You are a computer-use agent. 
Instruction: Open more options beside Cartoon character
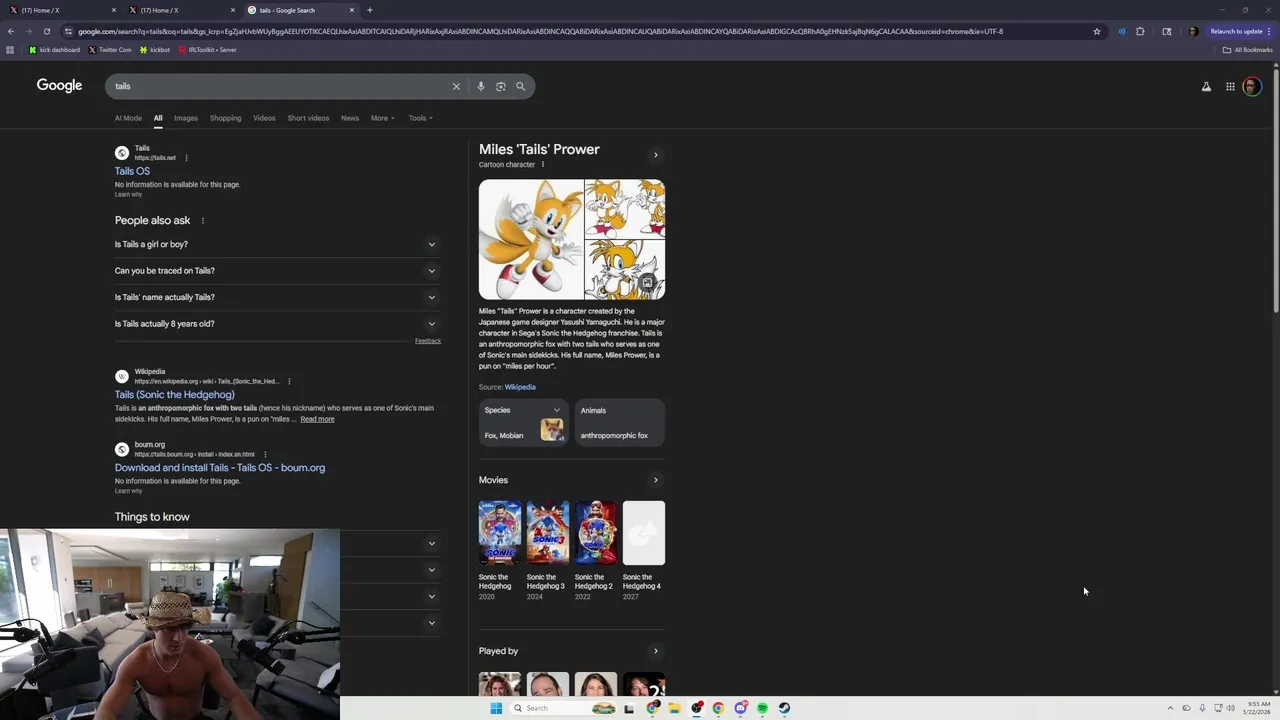pos(543,165)
